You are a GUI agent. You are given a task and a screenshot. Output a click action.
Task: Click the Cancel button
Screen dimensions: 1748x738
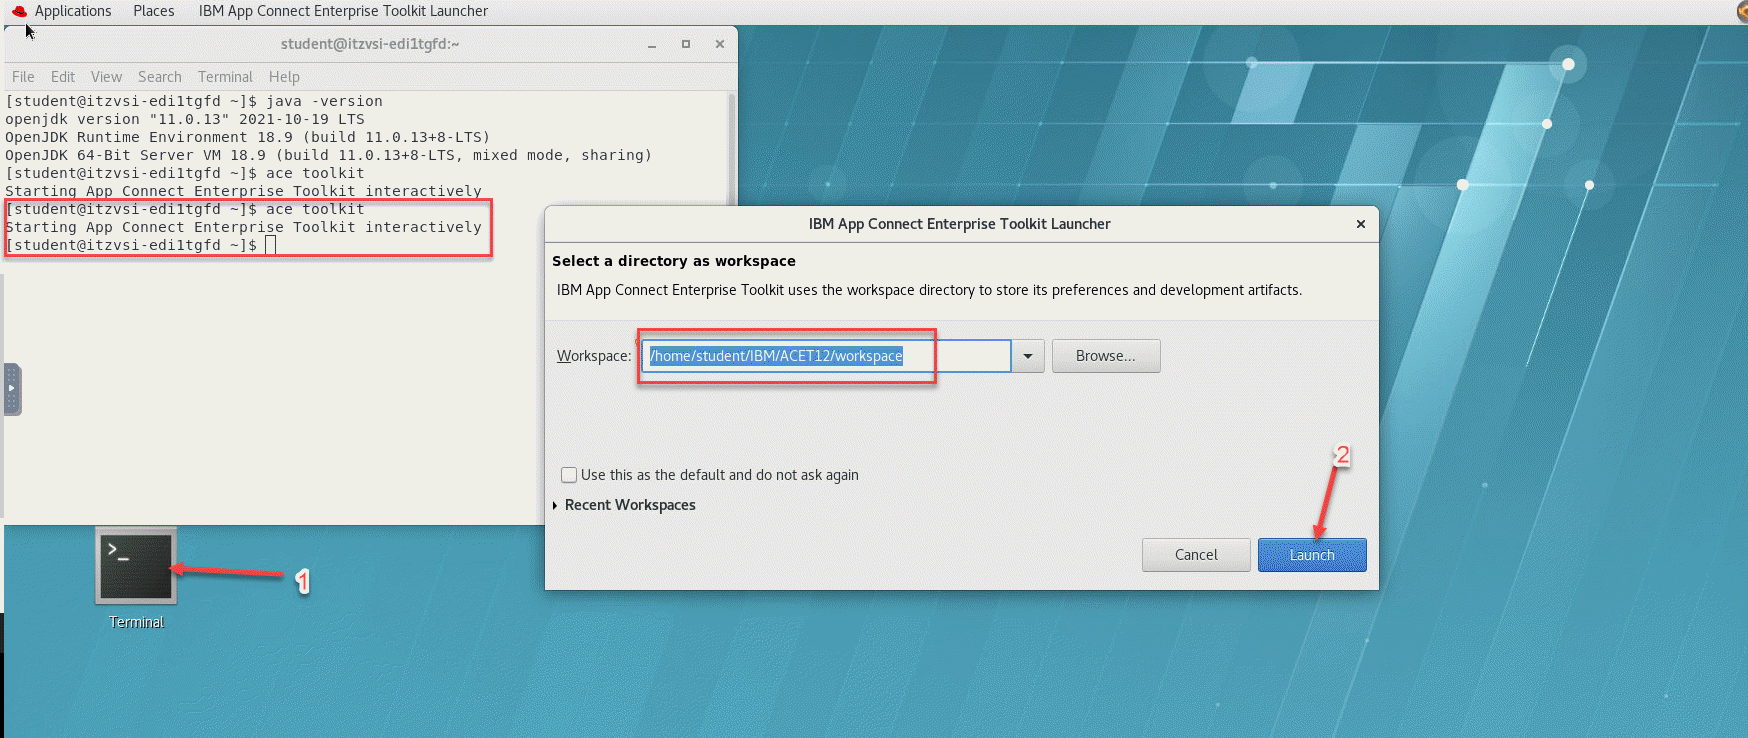(x=1196, y=555)
